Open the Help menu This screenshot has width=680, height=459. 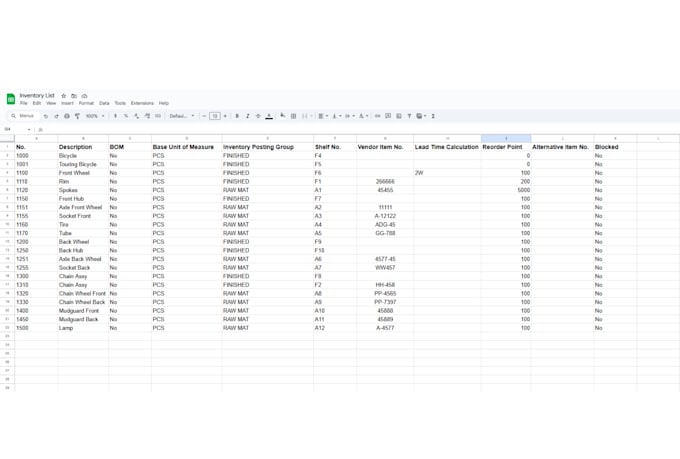click(163, 103)
